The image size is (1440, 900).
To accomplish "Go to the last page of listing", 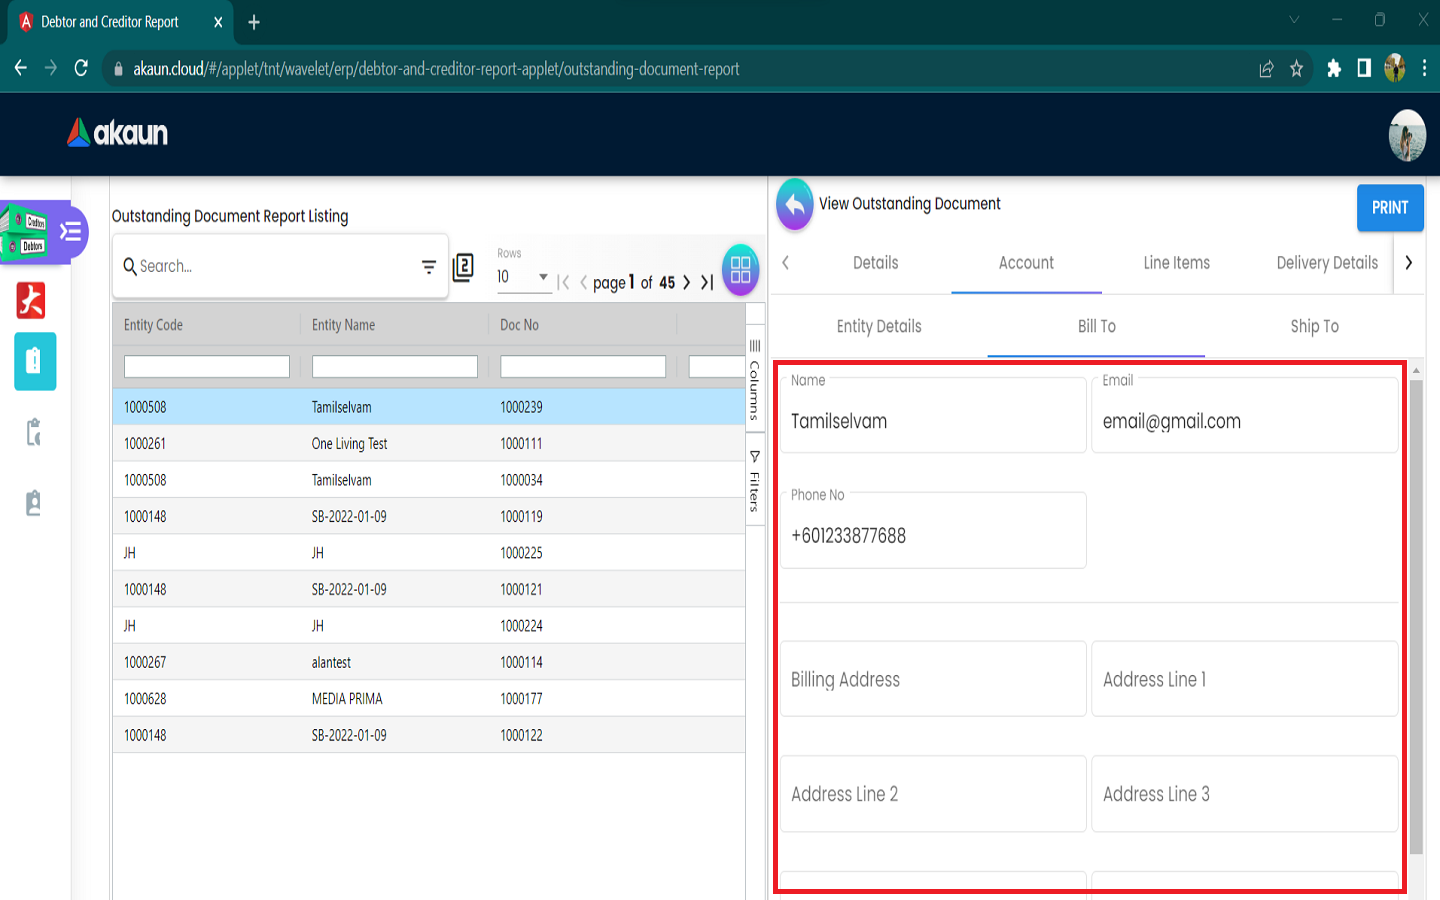I will click(x=707, y=283).
